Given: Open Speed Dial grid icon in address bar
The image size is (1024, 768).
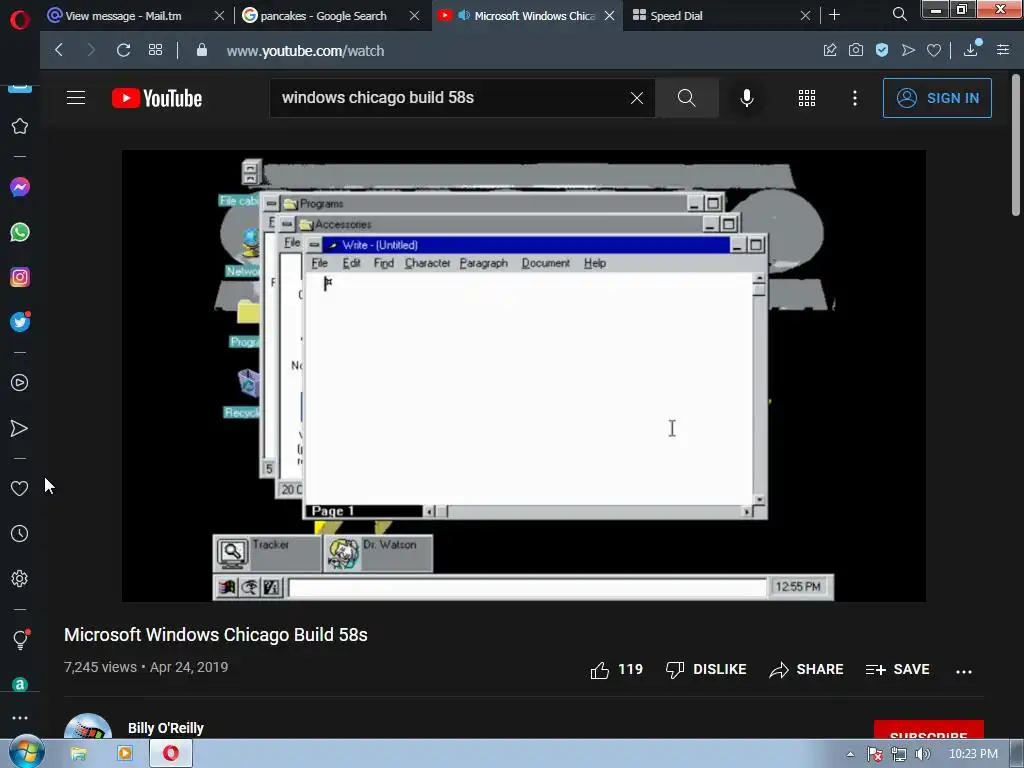Looking at the screenshot, I should pos(155,50).
